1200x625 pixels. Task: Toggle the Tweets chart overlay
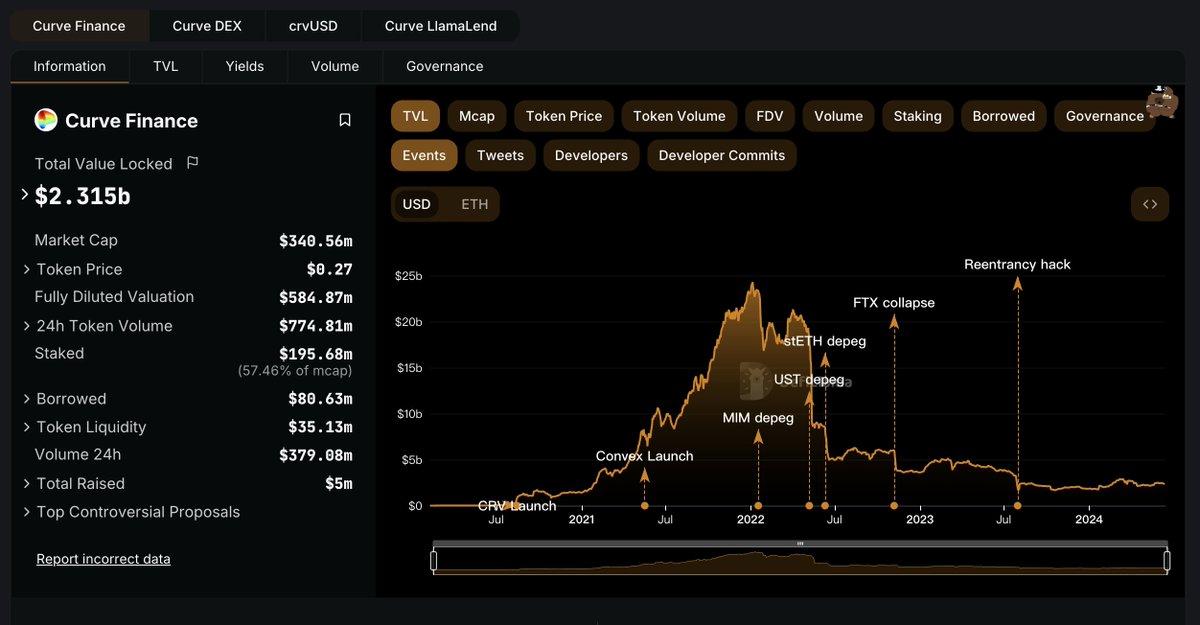[500, 155]
